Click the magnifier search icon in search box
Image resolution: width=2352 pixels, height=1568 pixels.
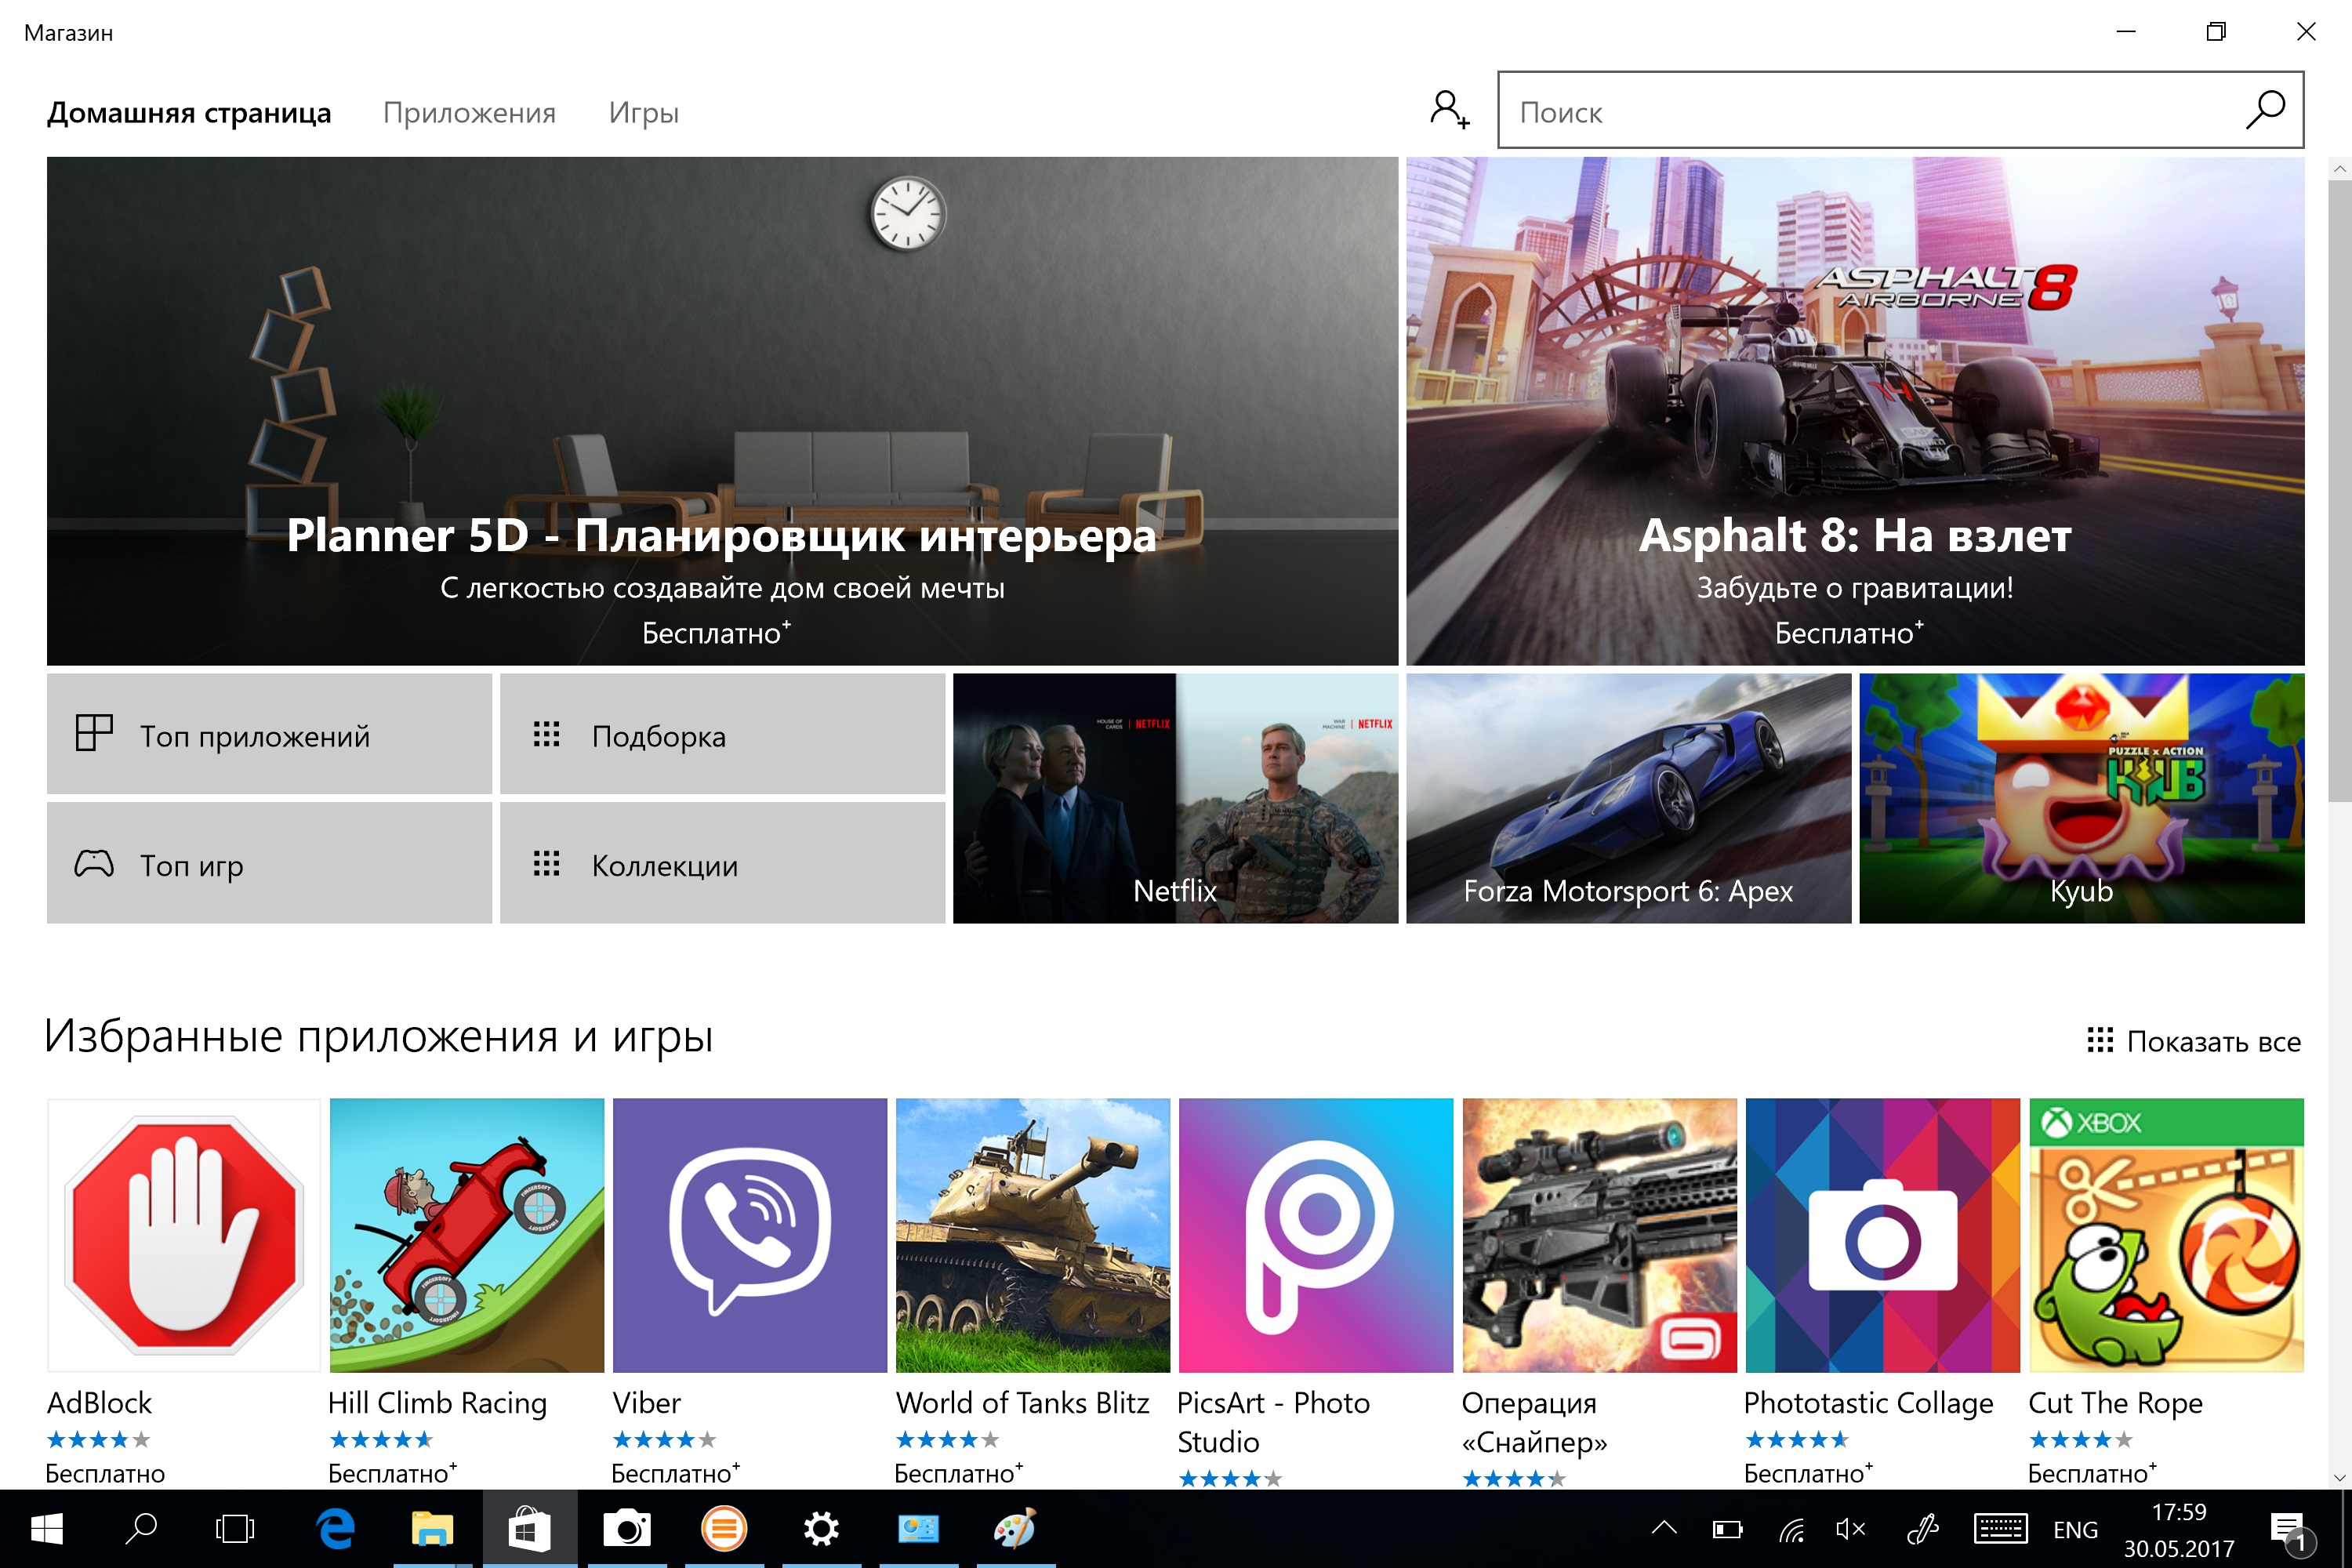click(x=2265, y=110)
